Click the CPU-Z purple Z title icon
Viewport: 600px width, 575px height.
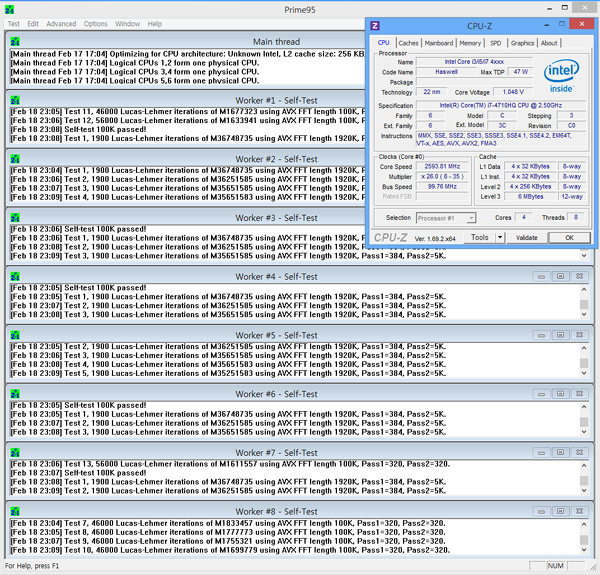point(375,26)
